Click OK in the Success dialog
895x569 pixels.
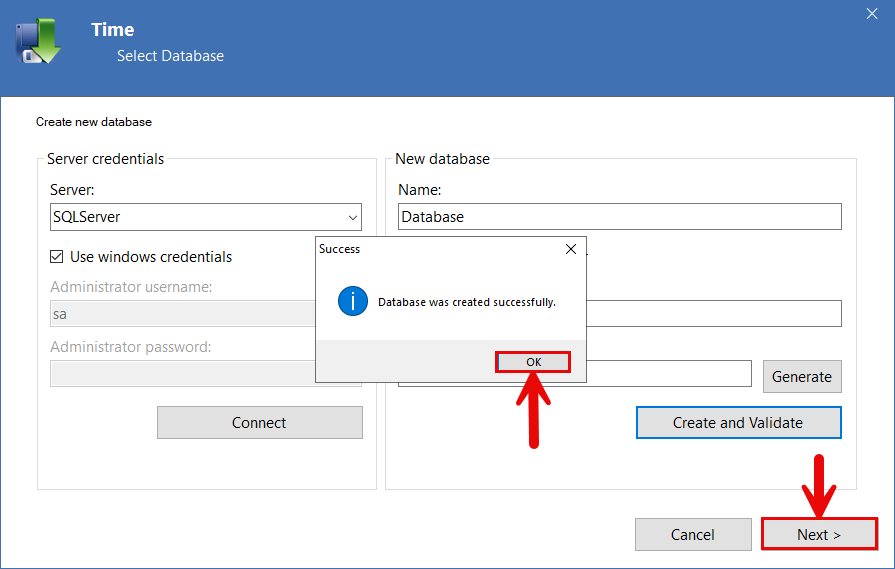pos(533,362)
